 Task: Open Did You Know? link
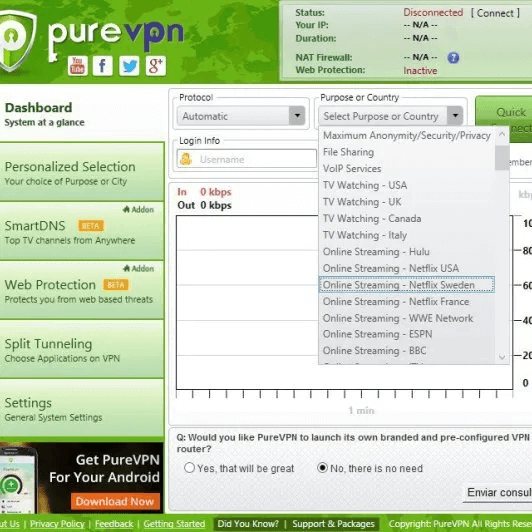tap(248, 524)
